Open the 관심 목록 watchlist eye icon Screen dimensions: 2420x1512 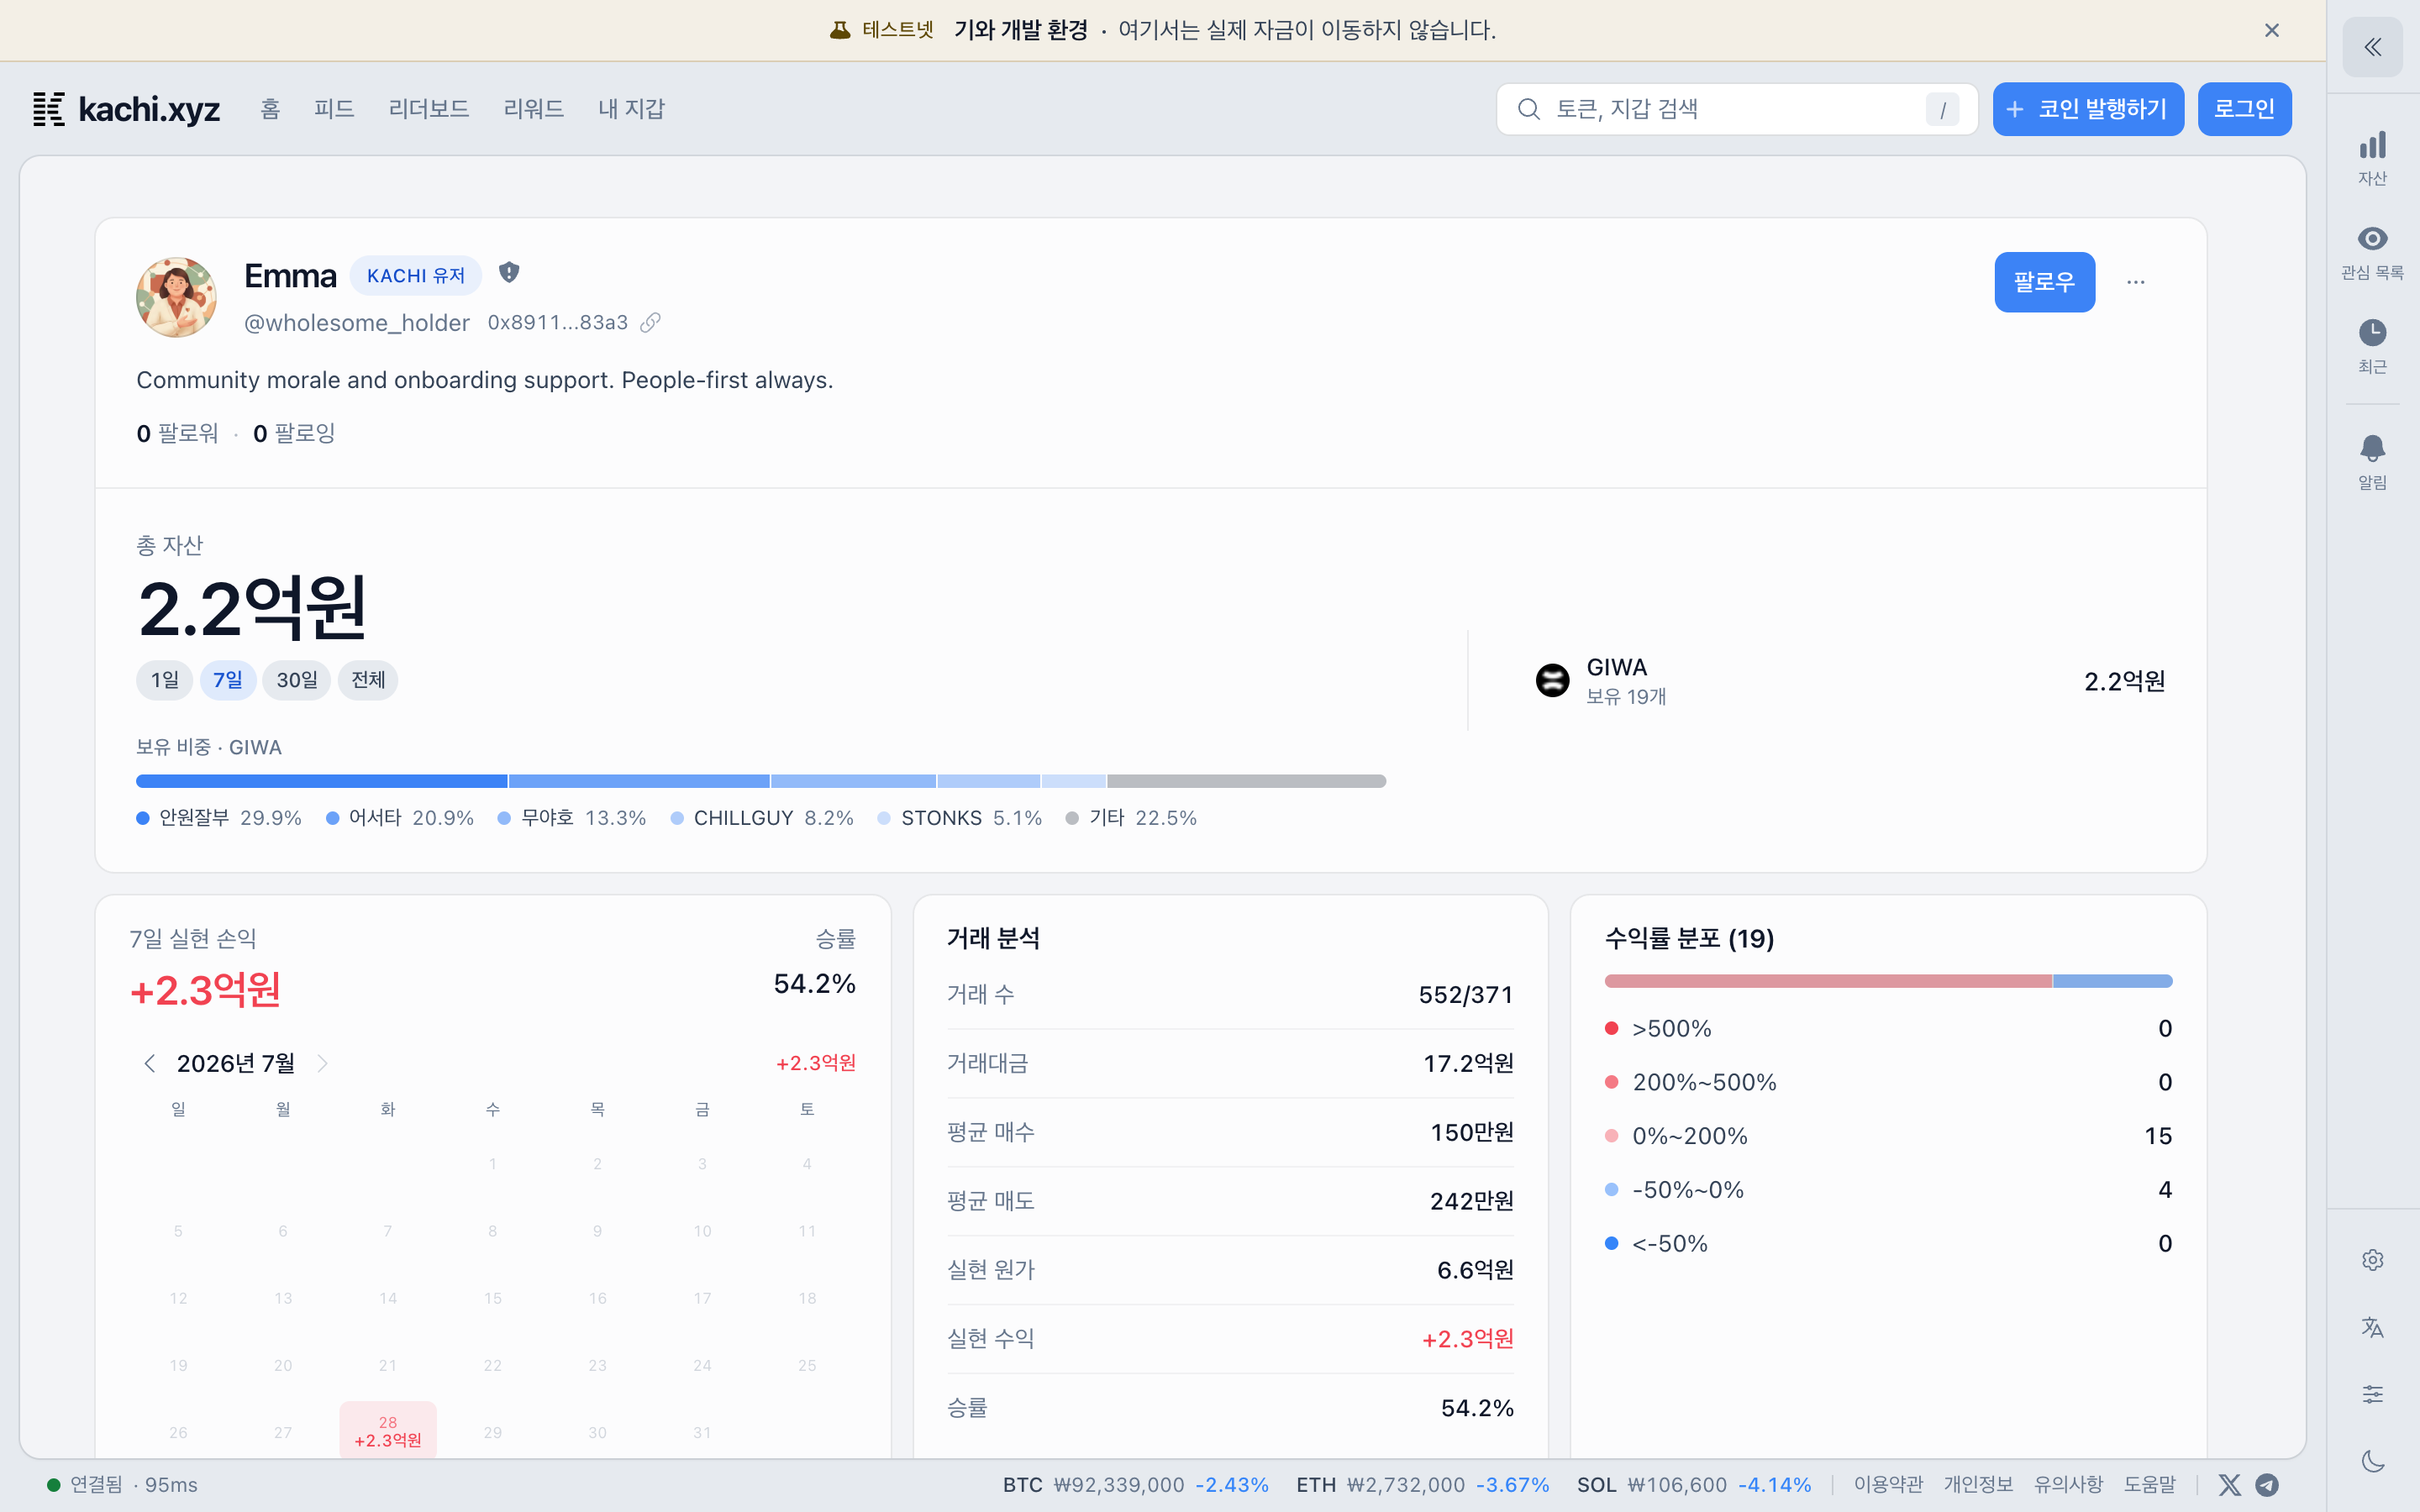pyautogui.click(x=2372, y=252)
